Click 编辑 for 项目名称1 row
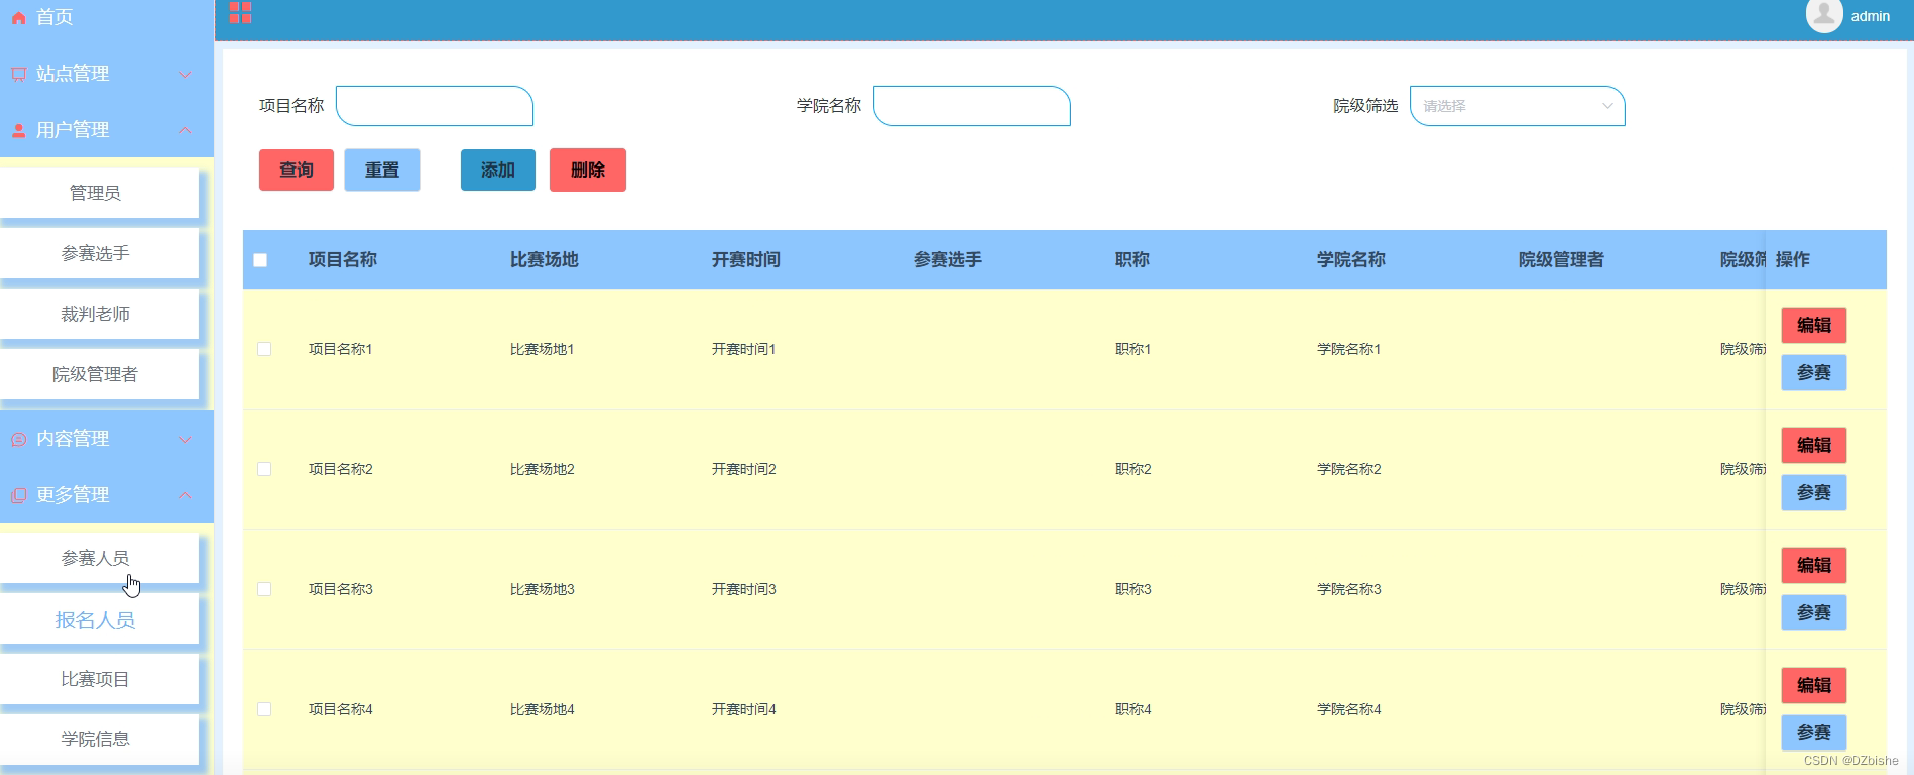The image size is (1914, 775). tap(1814, 325)
